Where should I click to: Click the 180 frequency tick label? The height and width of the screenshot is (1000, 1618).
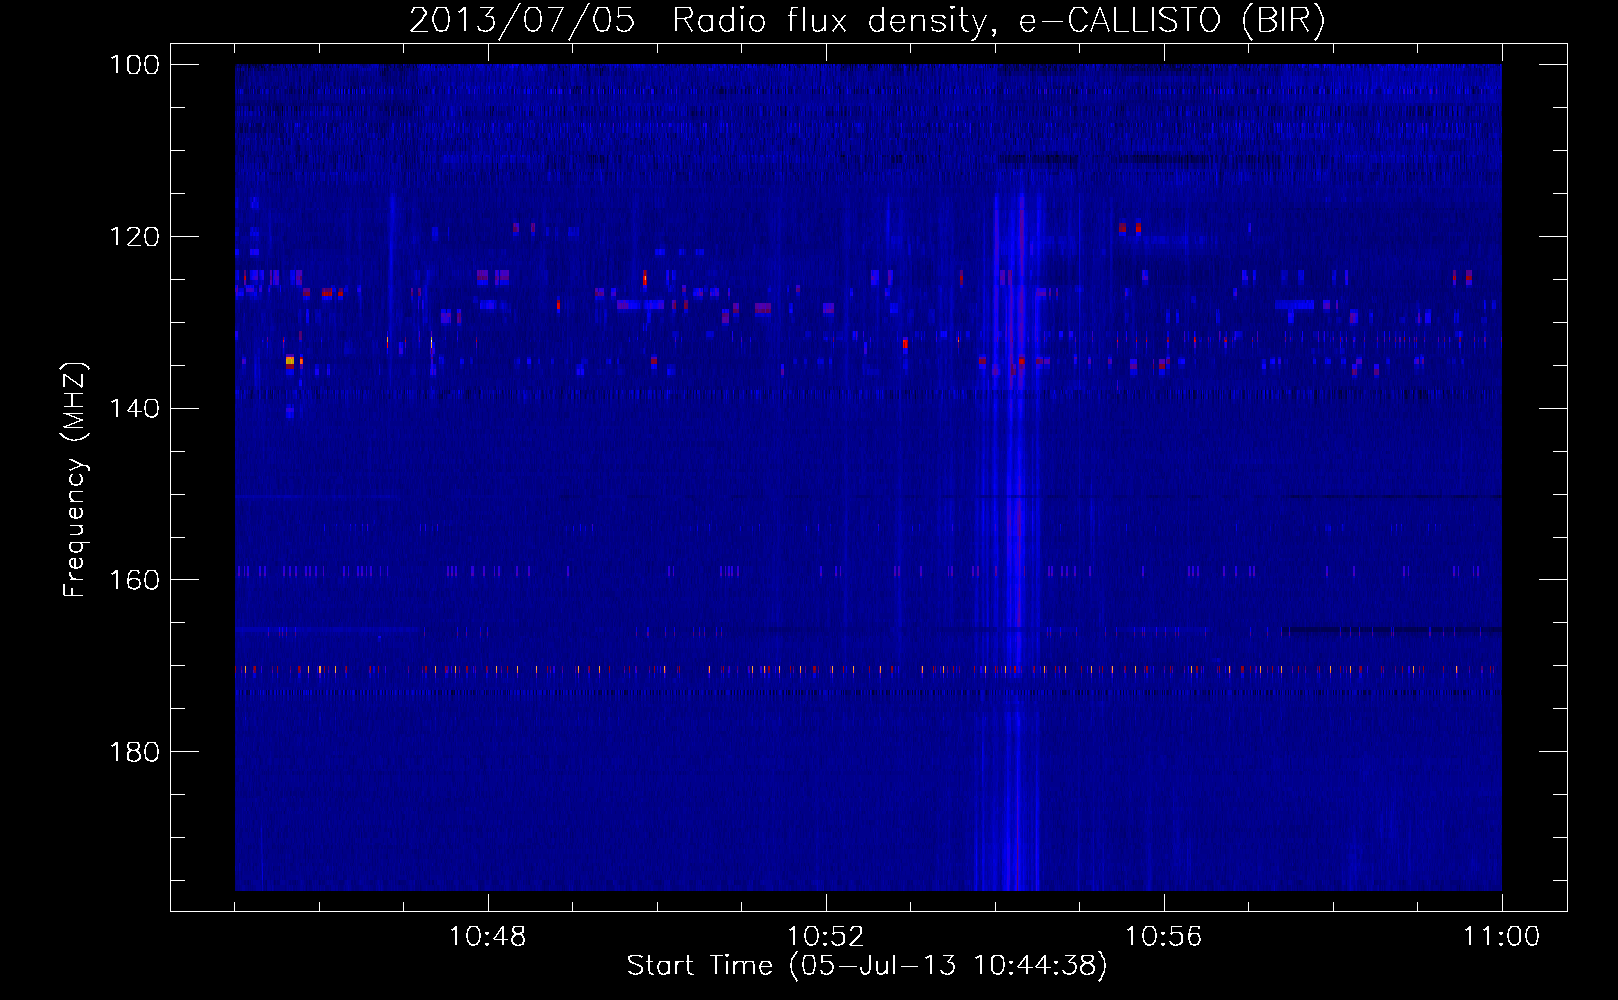click(134, 752)
